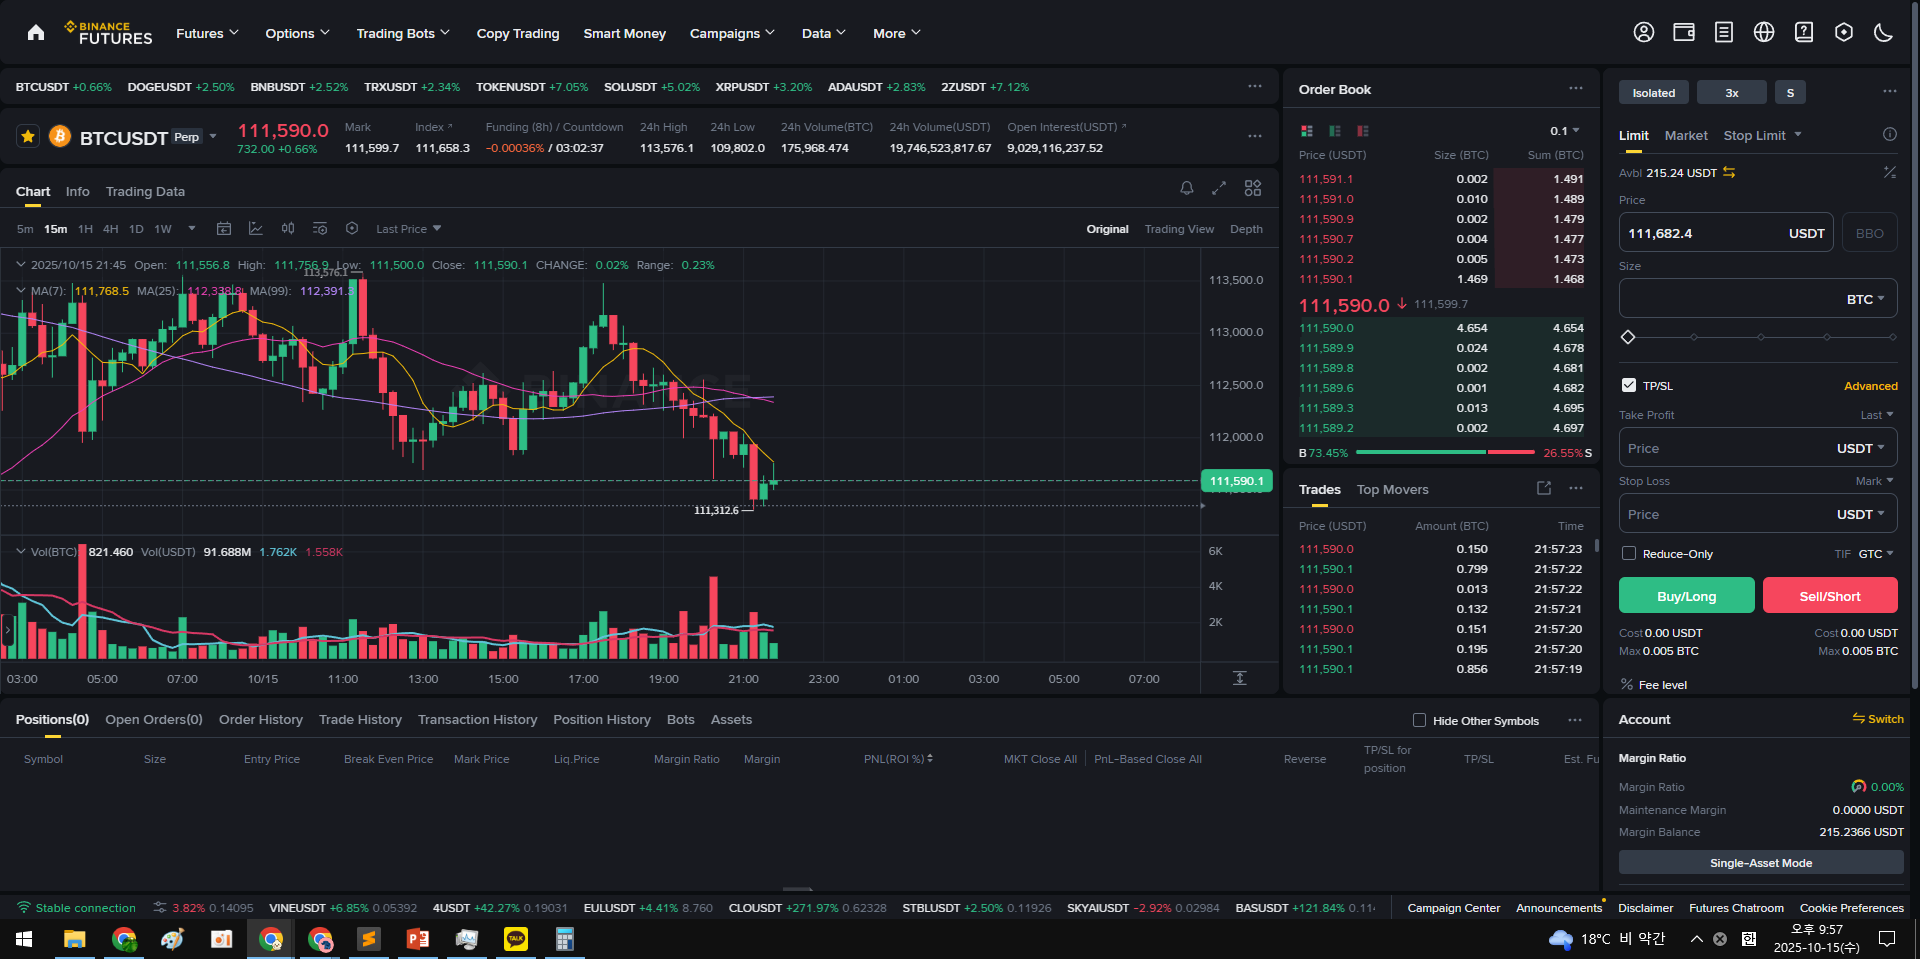Switch to the Top Movers tab
This screenshot has height=959, width=1920.
click(1392, 489)
